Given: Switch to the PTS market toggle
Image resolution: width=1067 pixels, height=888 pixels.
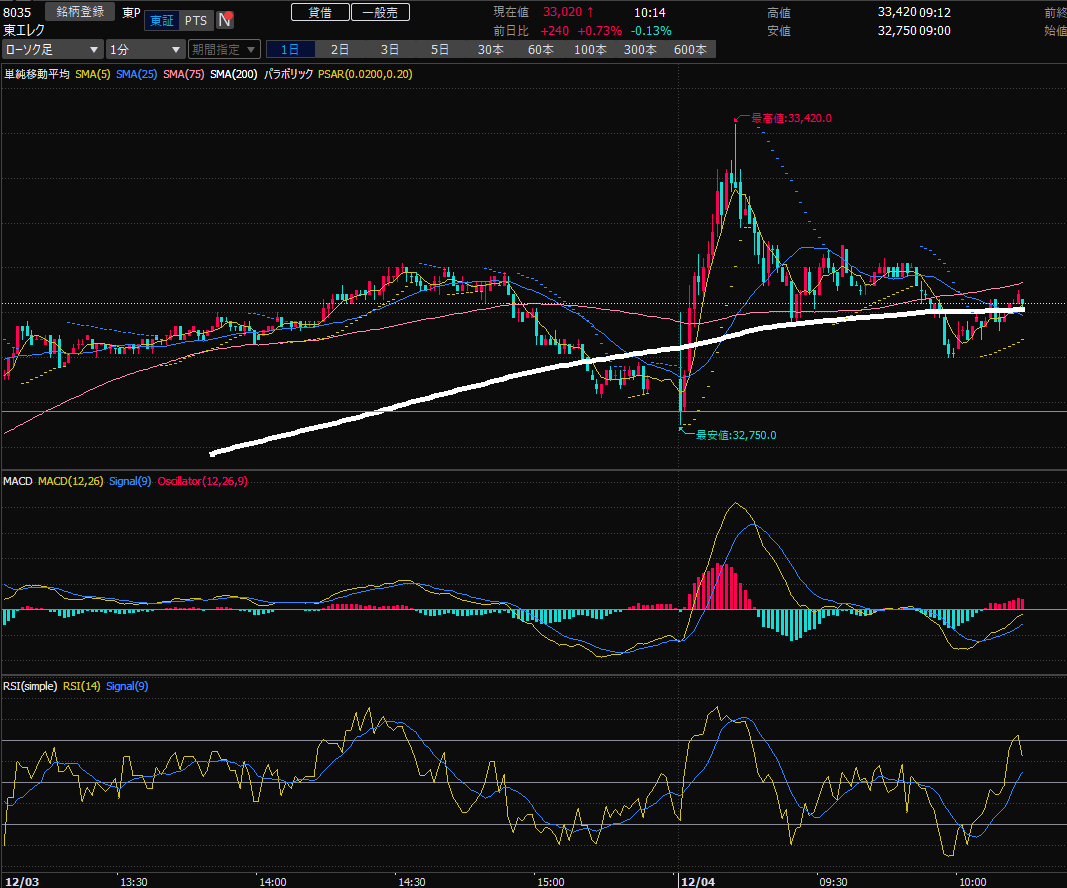Looking at the screenshot, I should (196, 19).
